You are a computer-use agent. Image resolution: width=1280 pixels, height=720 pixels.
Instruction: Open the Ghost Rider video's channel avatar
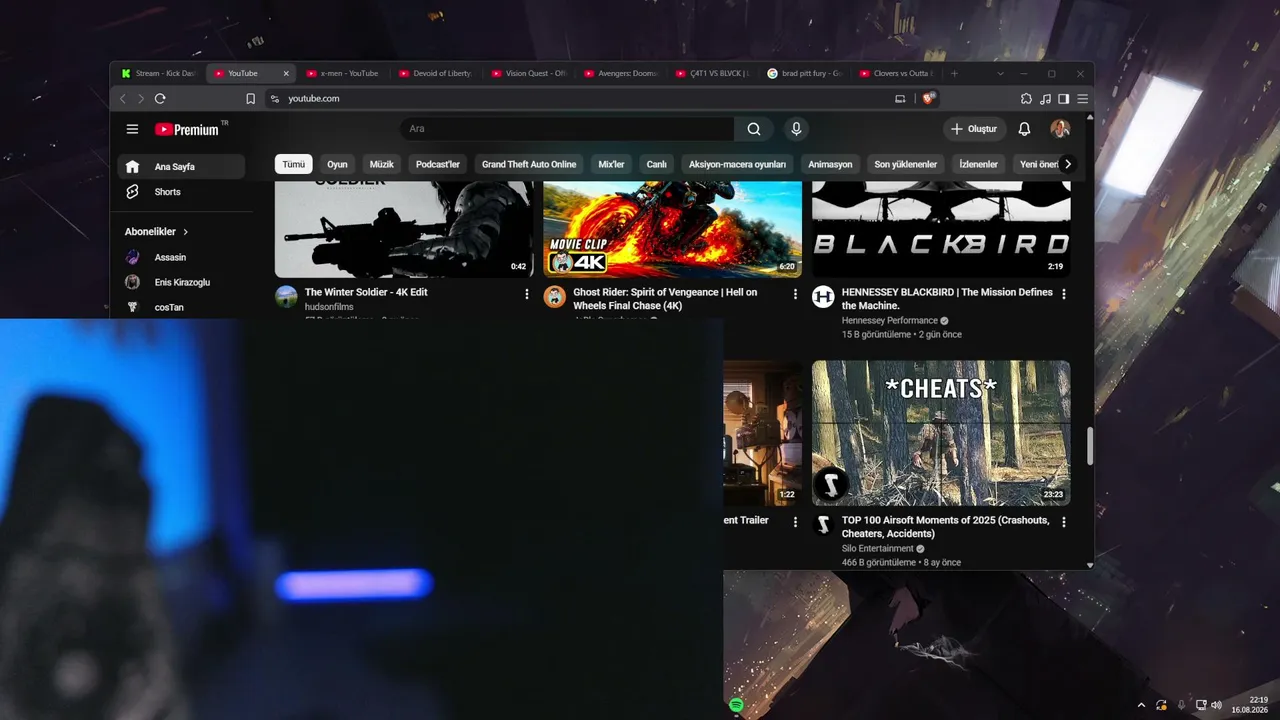coord(554,297)
